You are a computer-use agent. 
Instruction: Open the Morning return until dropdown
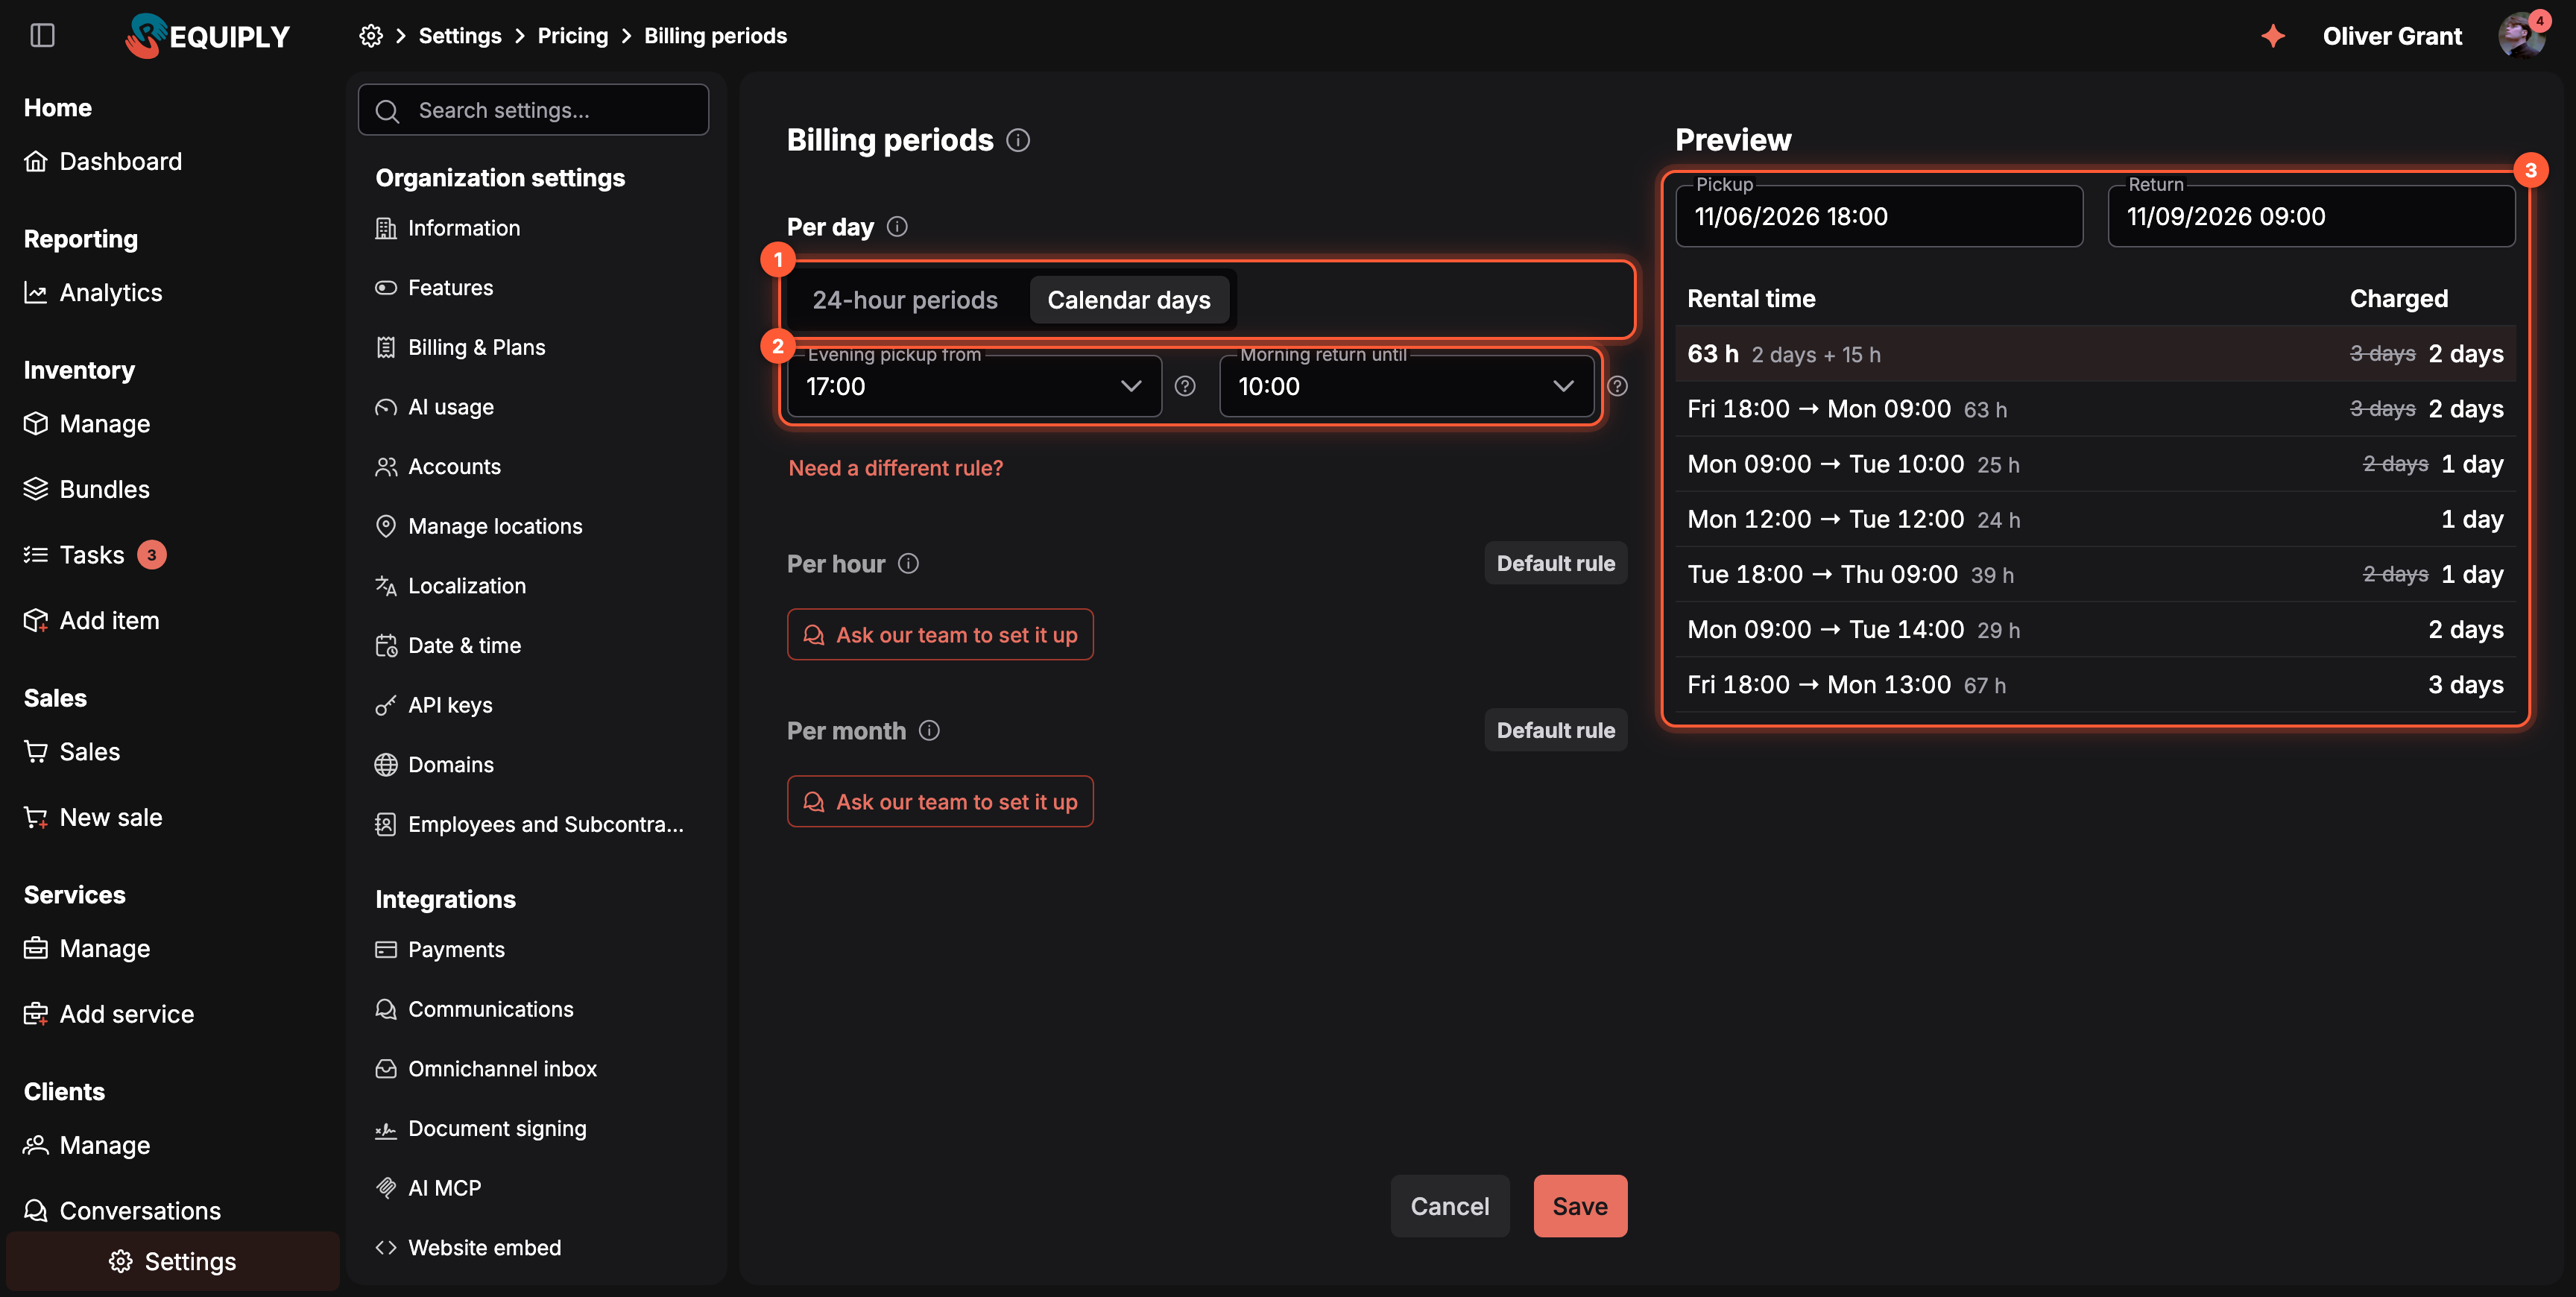pos(1406,386)
